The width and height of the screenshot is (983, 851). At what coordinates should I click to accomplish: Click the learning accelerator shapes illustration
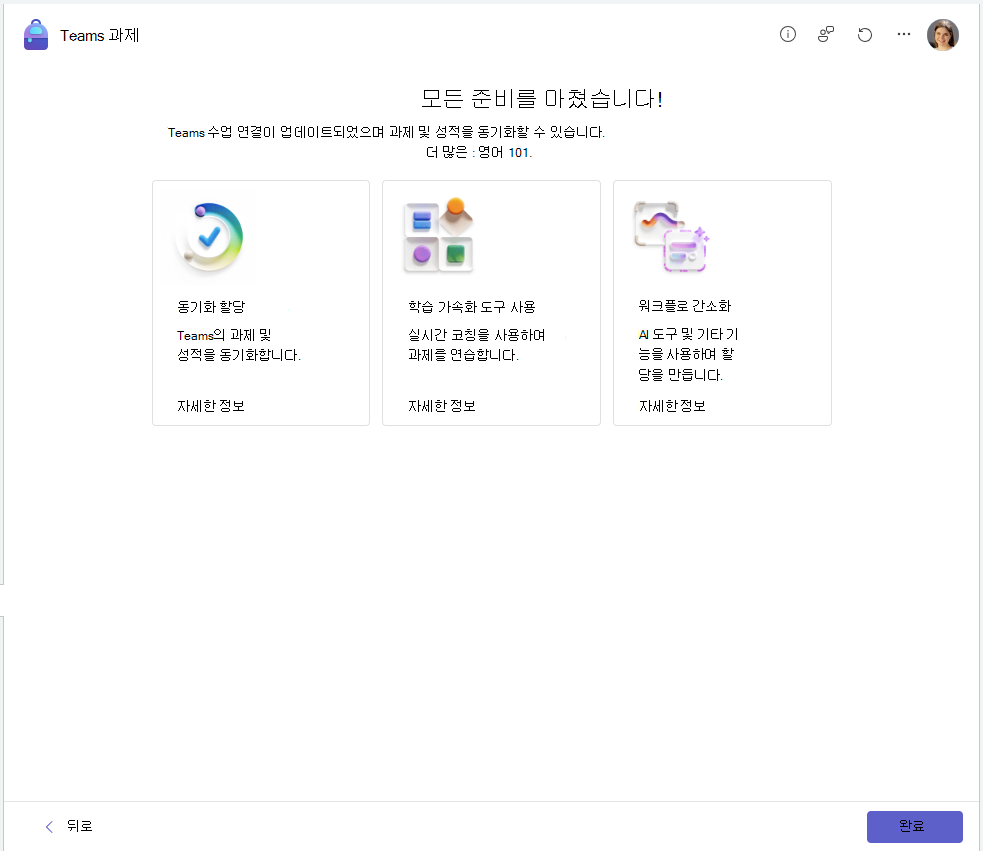pyautogui.click(x=439, y=235)
